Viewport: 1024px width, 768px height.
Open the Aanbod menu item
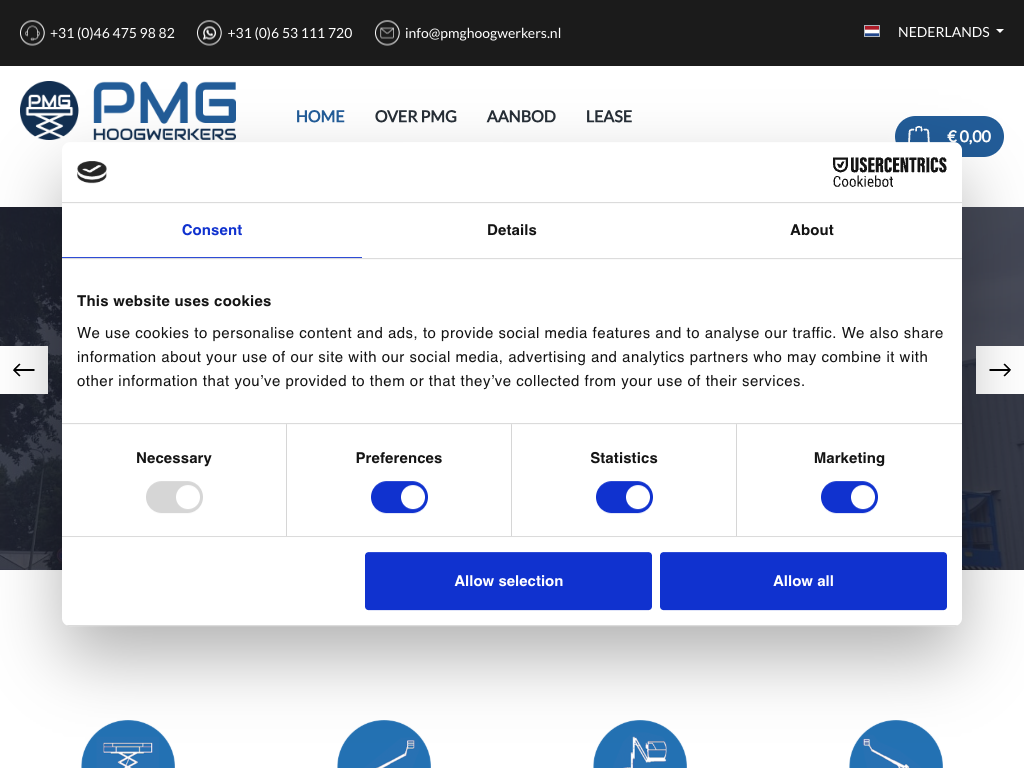coord(521,116)
